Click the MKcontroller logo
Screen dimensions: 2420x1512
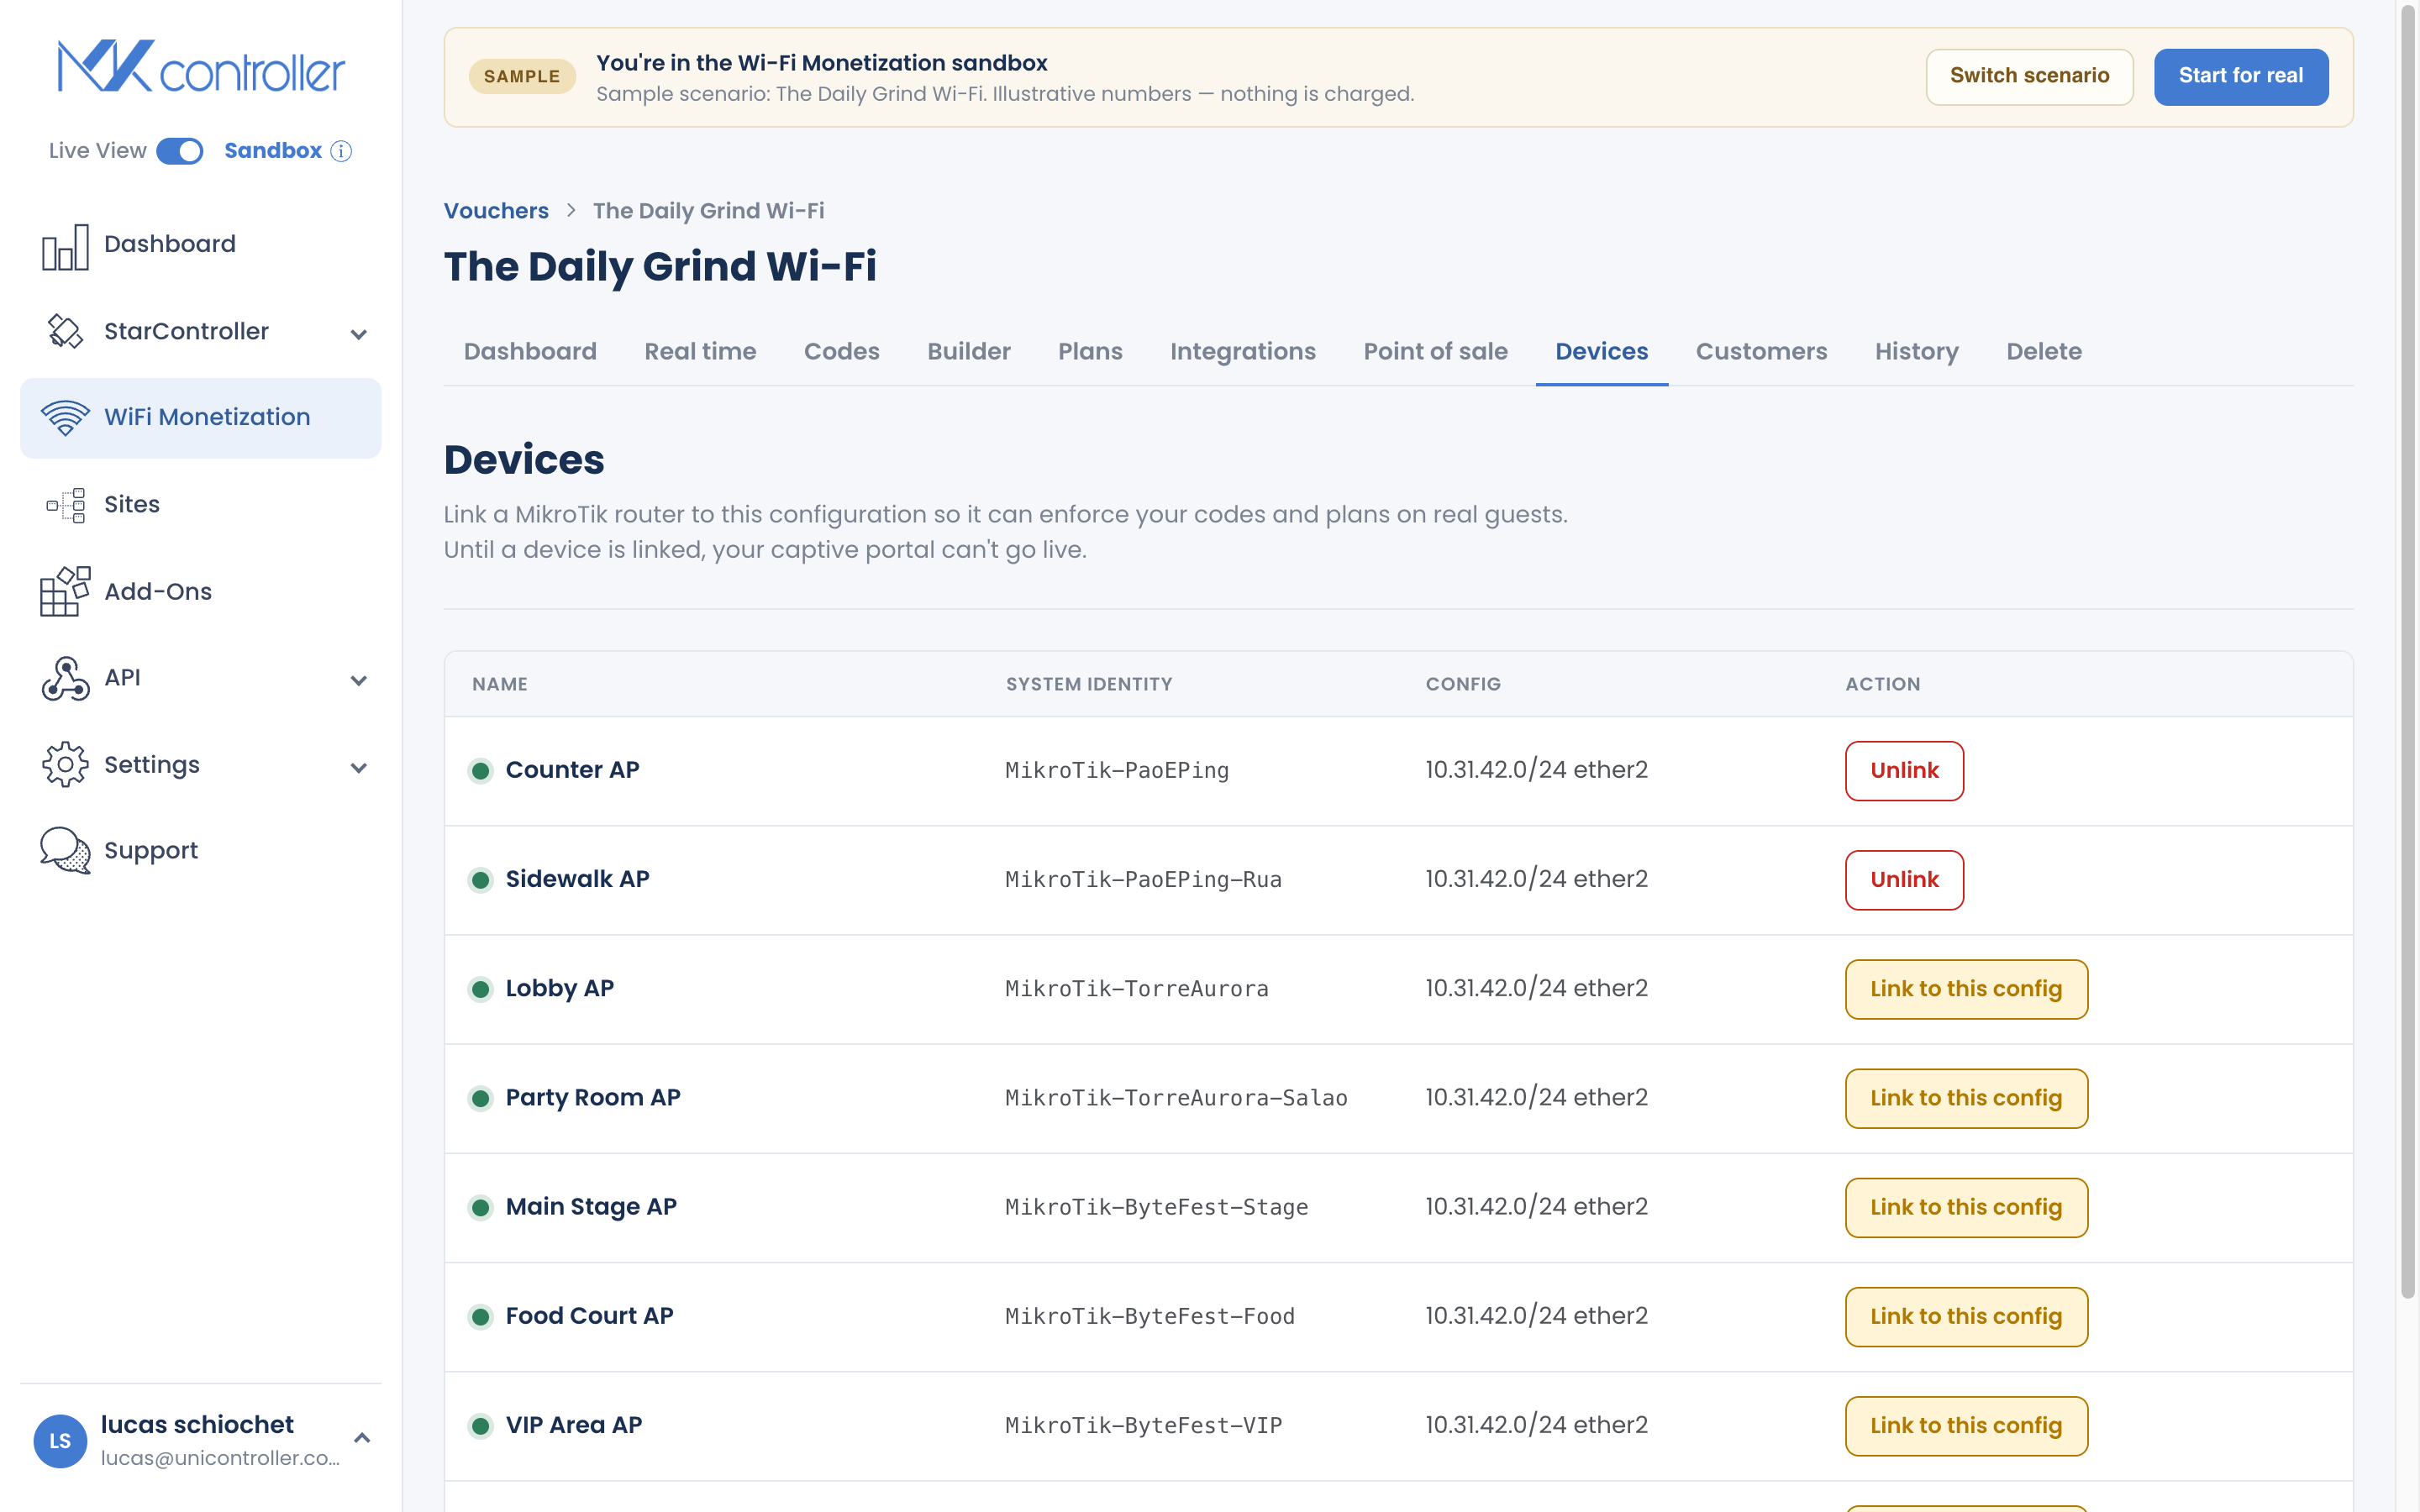[x=201, y=66]
